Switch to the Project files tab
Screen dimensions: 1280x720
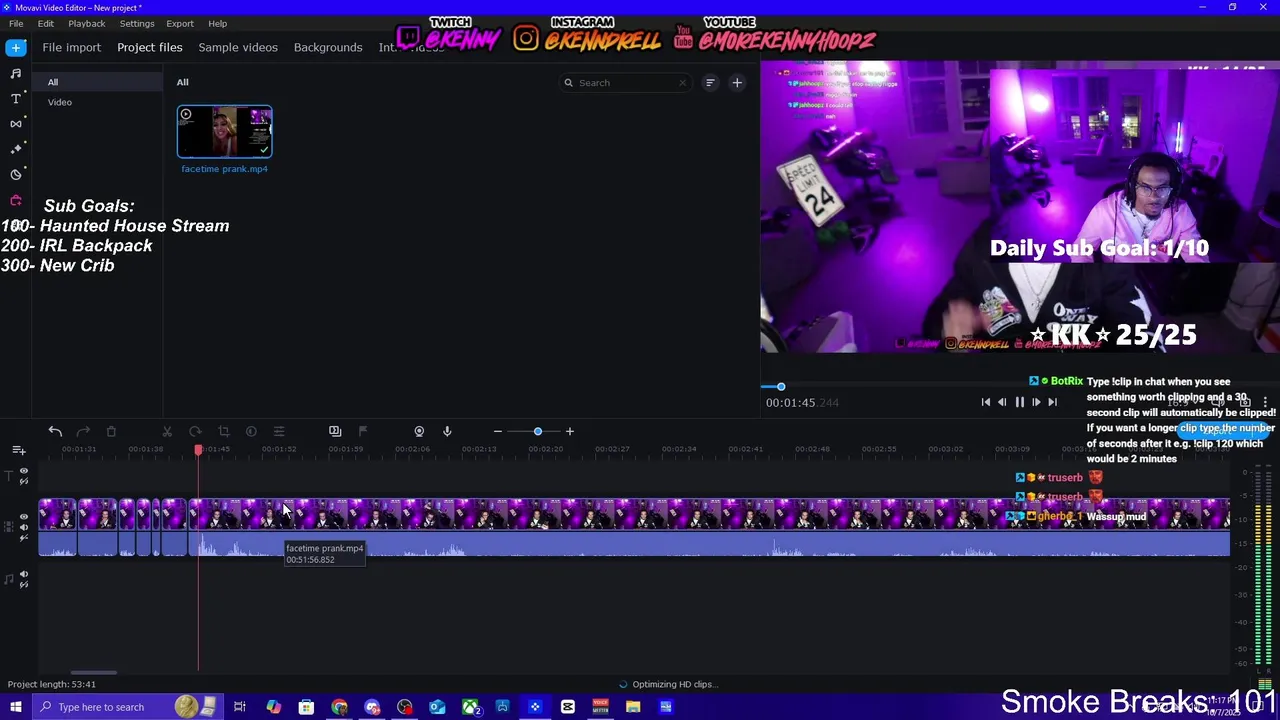150,47
